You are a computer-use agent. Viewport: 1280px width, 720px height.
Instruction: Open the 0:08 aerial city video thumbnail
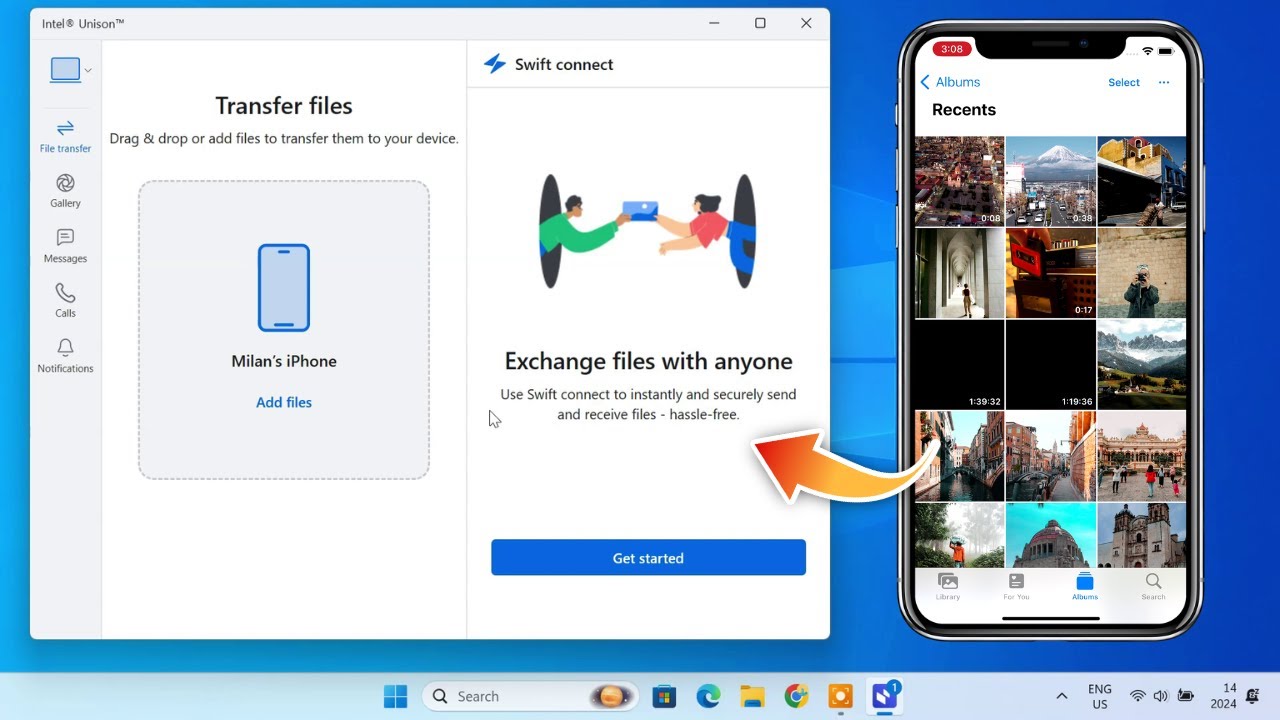click(x=960, y=181)
